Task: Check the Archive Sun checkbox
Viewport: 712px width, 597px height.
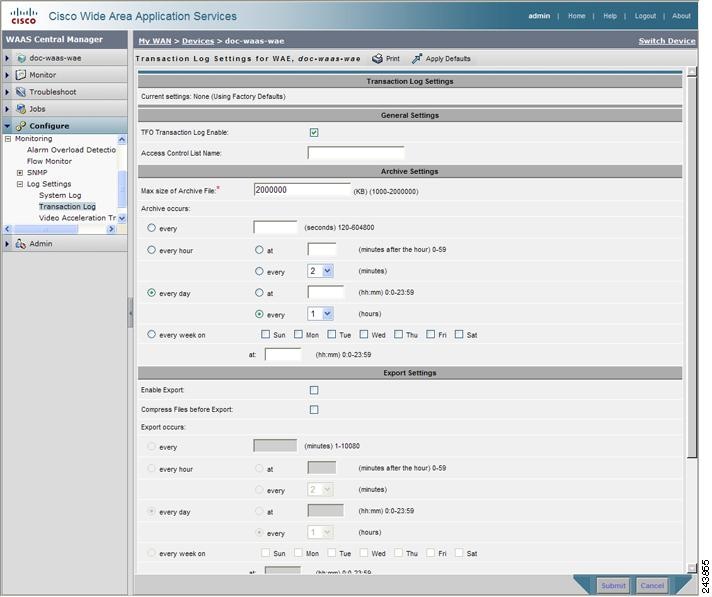Action: click(x=266, y=334)
